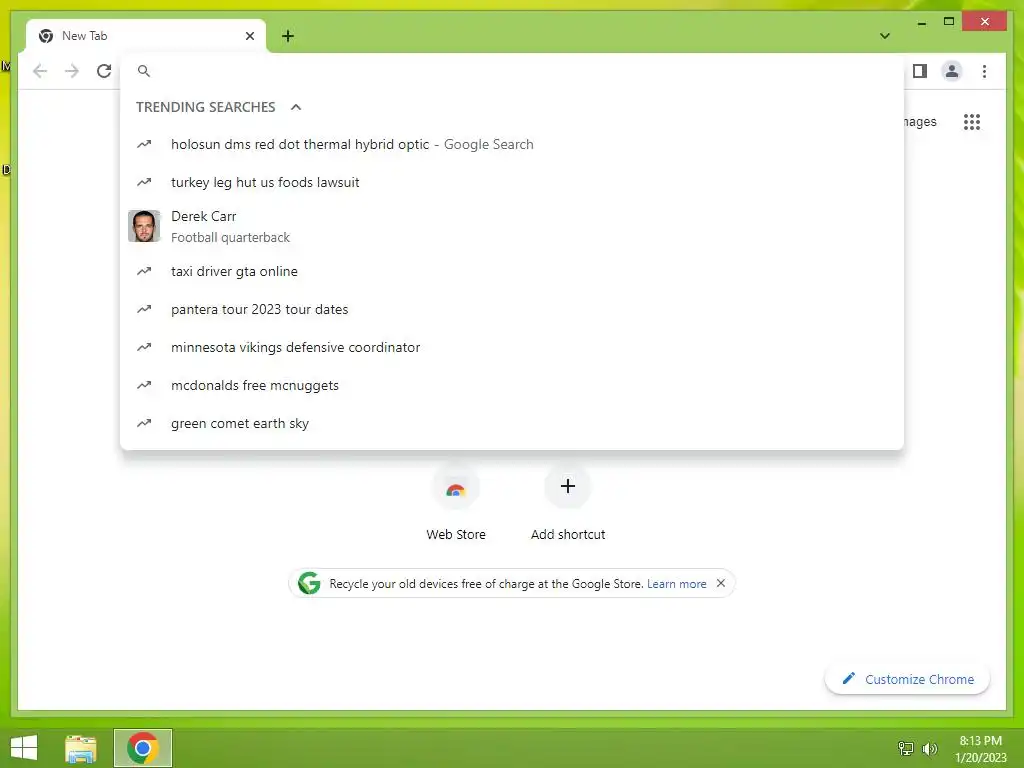
Task: Go forward using the forward arrow
Action: 72,71
